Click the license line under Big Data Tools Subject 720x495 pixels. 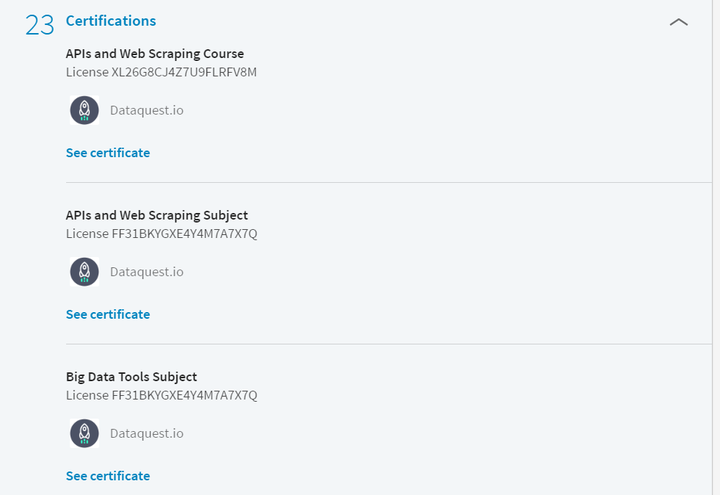(x=161, y=395)
